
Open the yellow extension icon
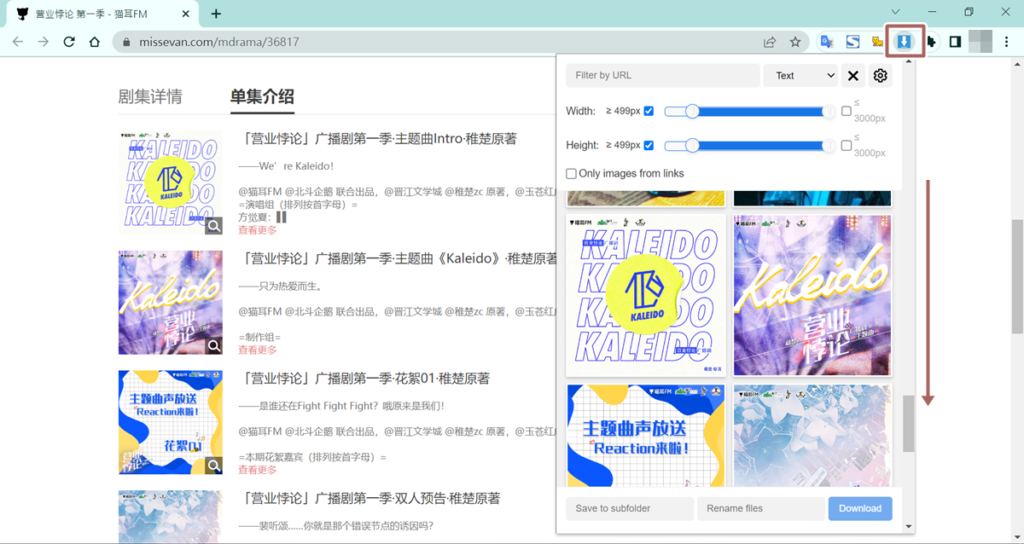(x=878, y=42)
